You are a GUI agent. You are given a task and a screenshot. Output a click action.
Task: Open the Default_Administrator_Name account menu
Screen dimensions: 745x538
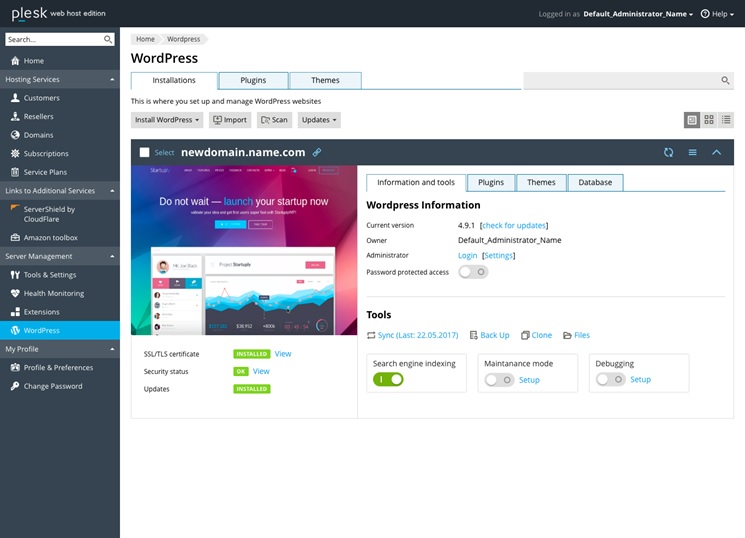point(638,14)
